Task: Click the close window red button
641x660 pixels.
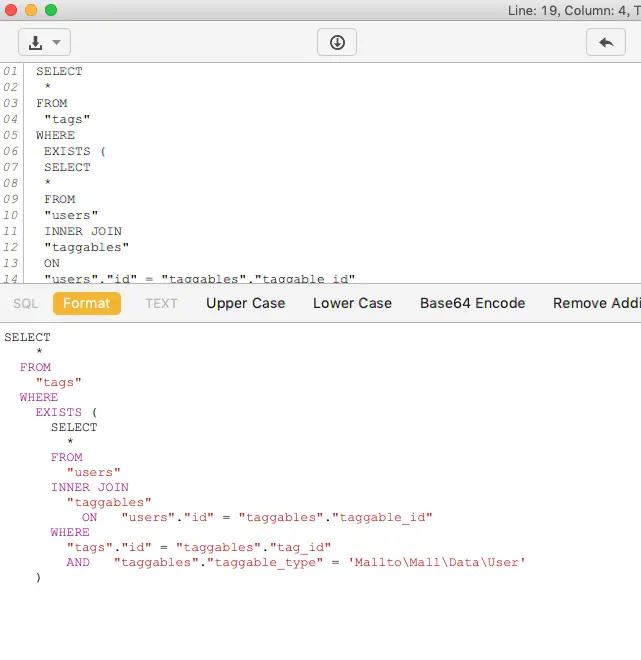Action: (11, 10)
